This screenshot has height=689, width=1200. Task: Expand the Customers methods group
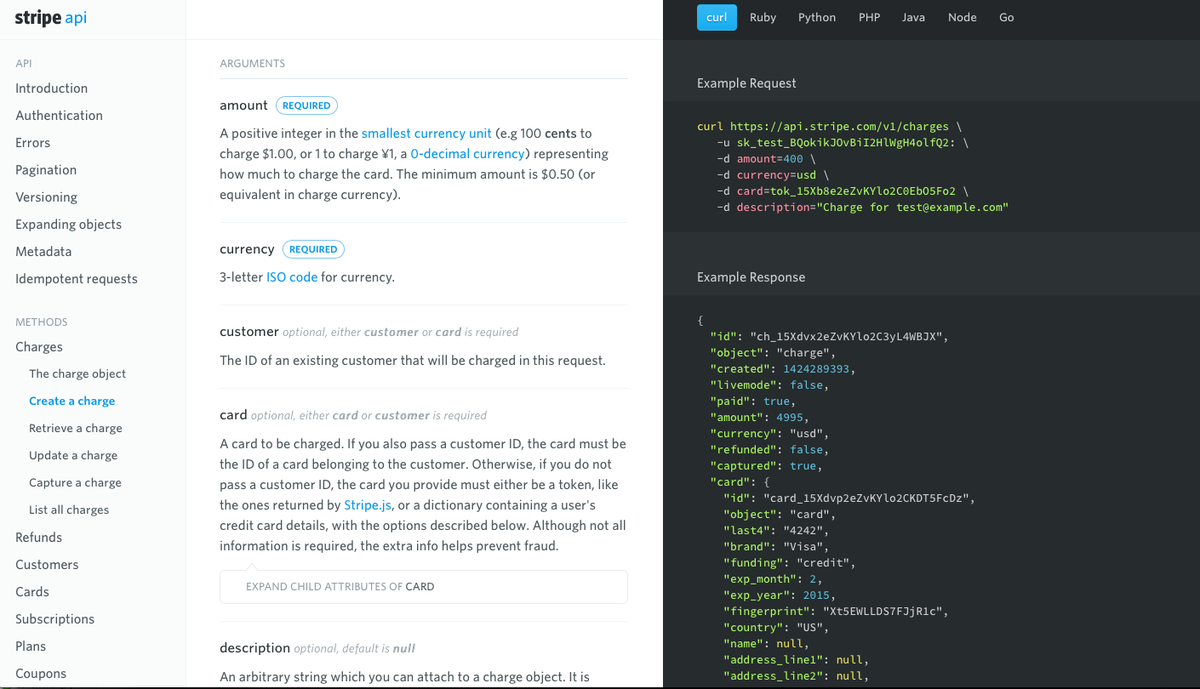47,564
